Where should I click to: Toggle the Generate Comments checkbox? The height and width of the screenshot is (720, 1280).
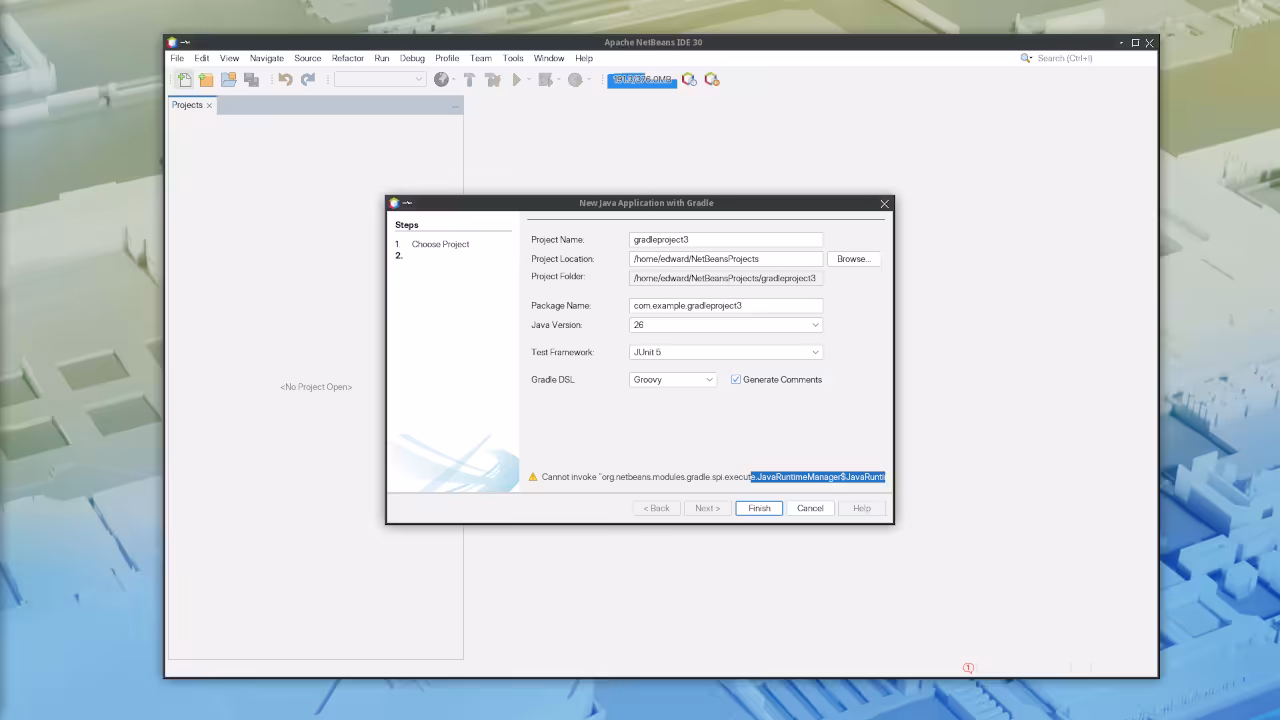point(736,380)
